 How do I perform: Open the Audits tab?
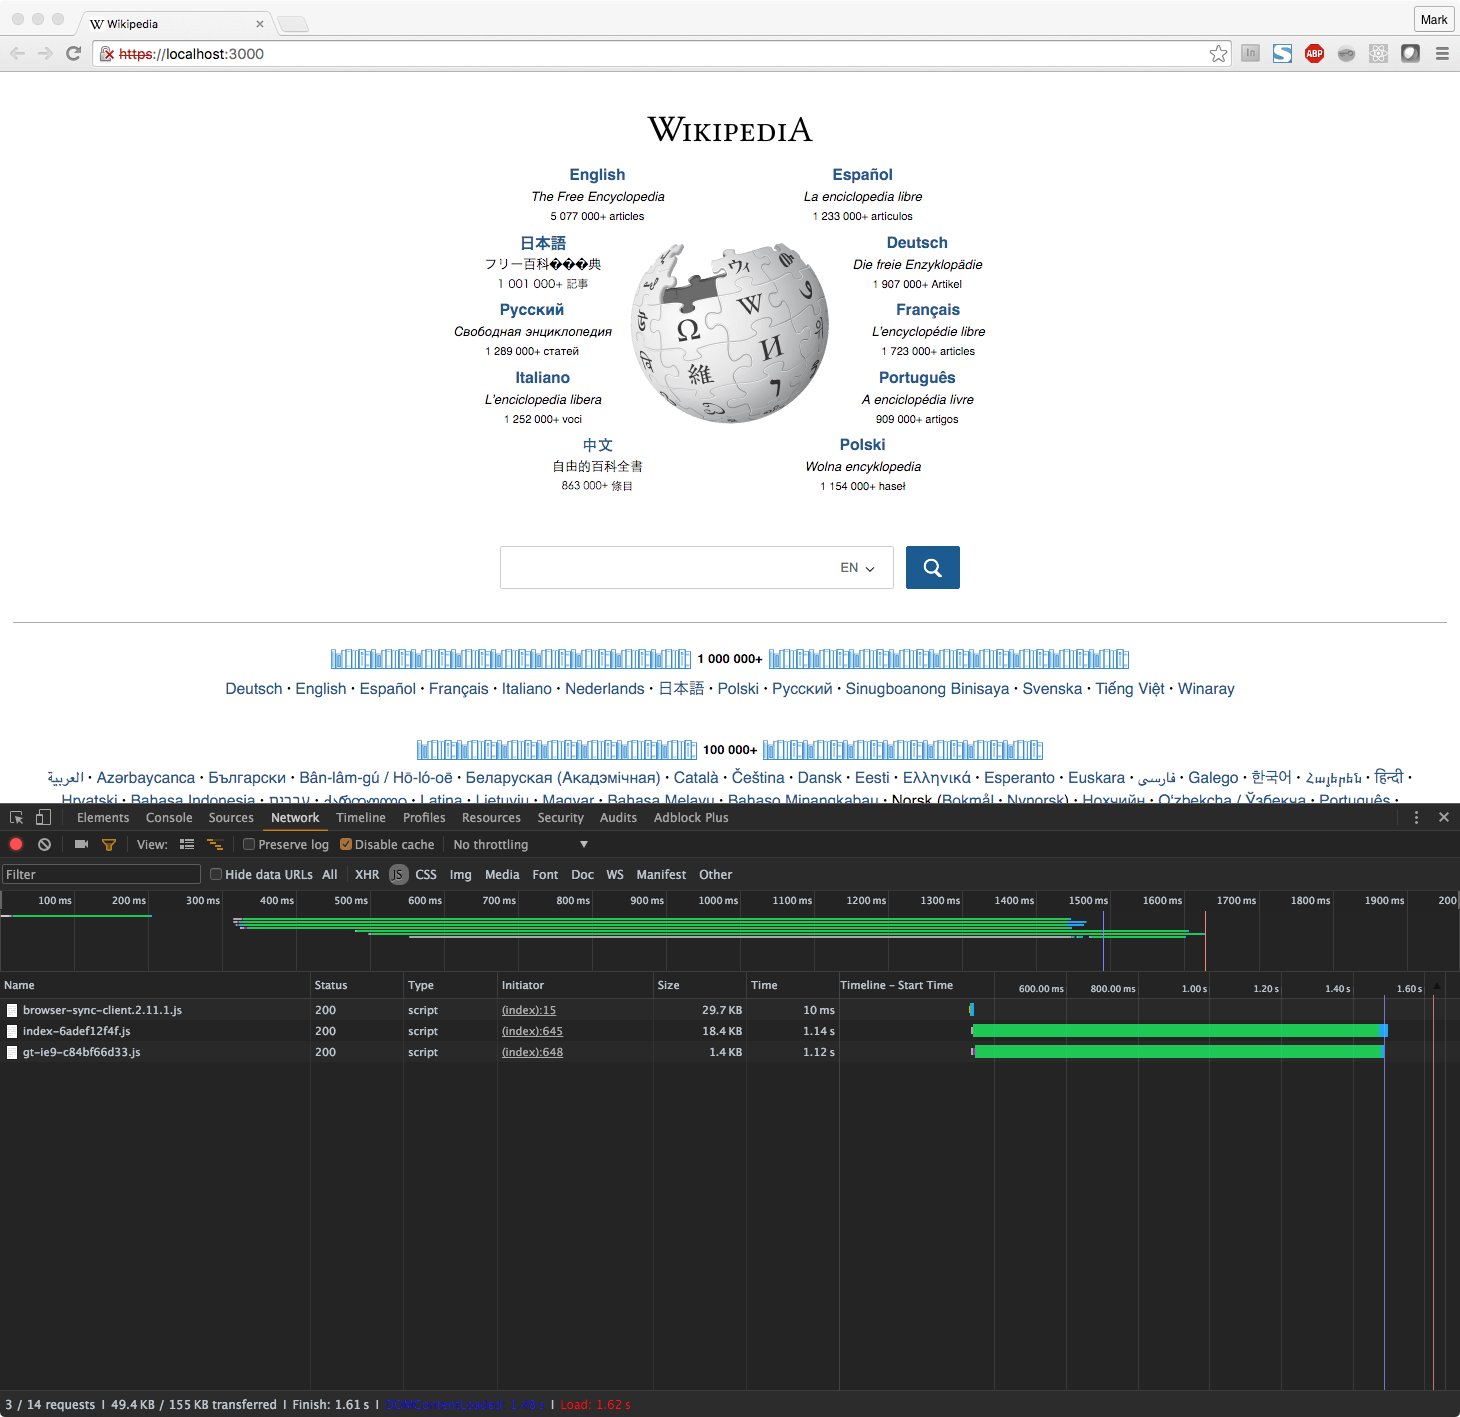tap(618, 818)
